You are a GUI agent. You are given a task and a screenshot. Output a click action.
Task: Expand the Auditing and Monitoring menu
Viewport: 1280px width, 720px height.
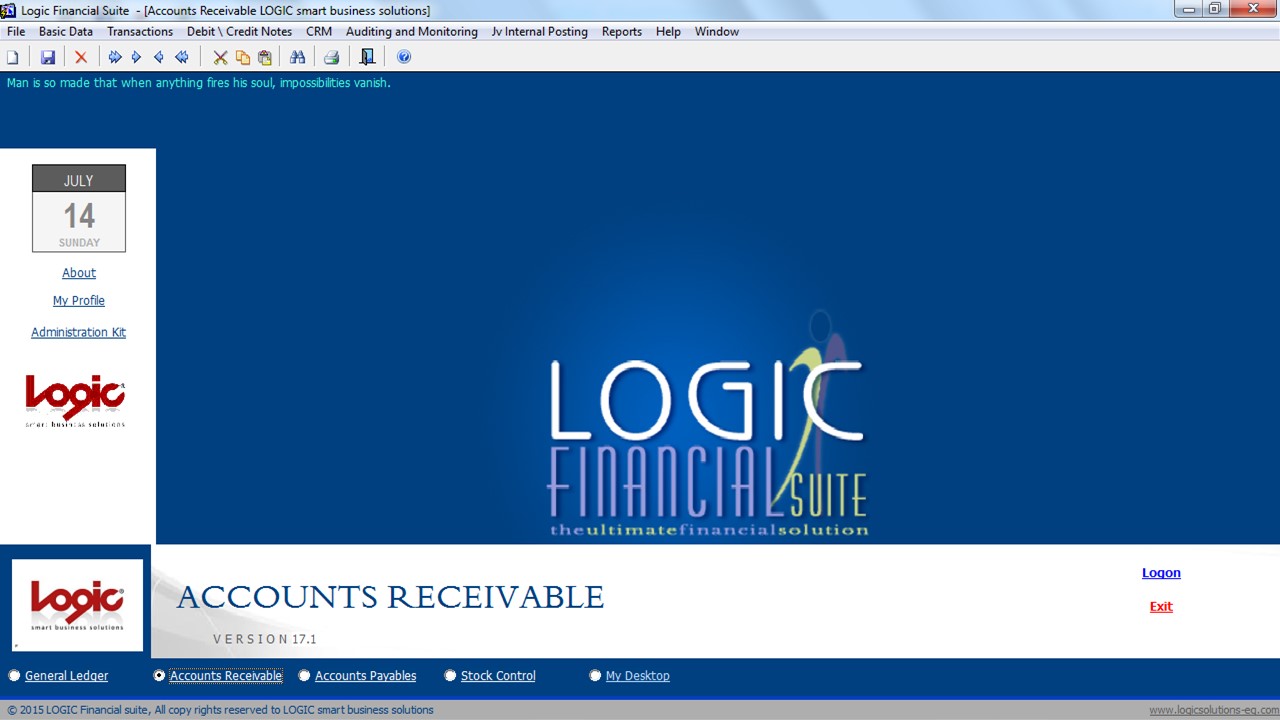411,32
